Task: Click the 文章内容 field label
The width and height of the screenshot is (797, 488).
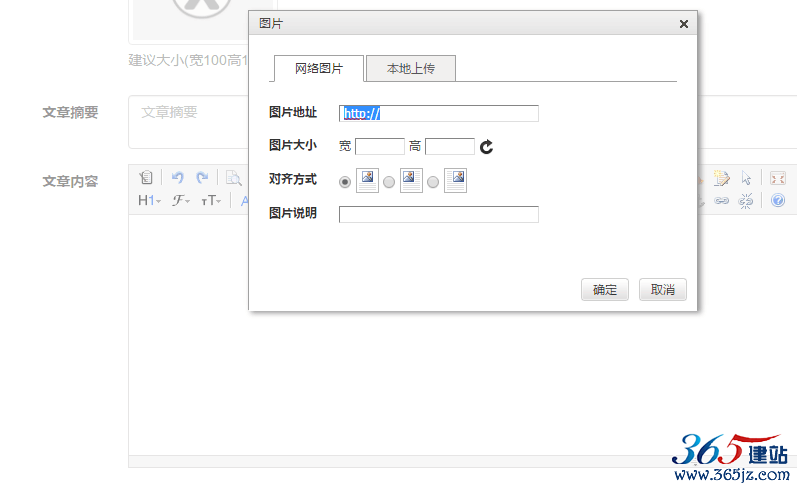Action: click(x=70, y=181)
